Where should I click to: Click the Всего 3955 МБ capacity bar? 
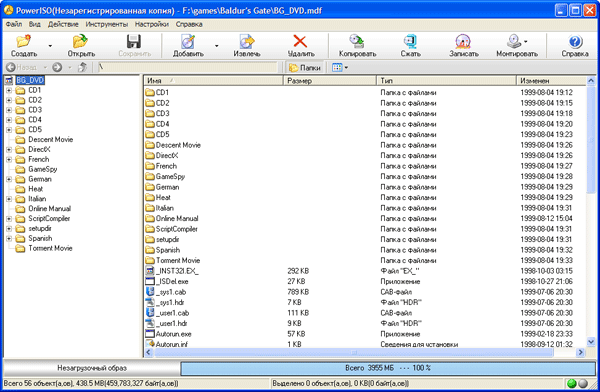pos(388,368)
